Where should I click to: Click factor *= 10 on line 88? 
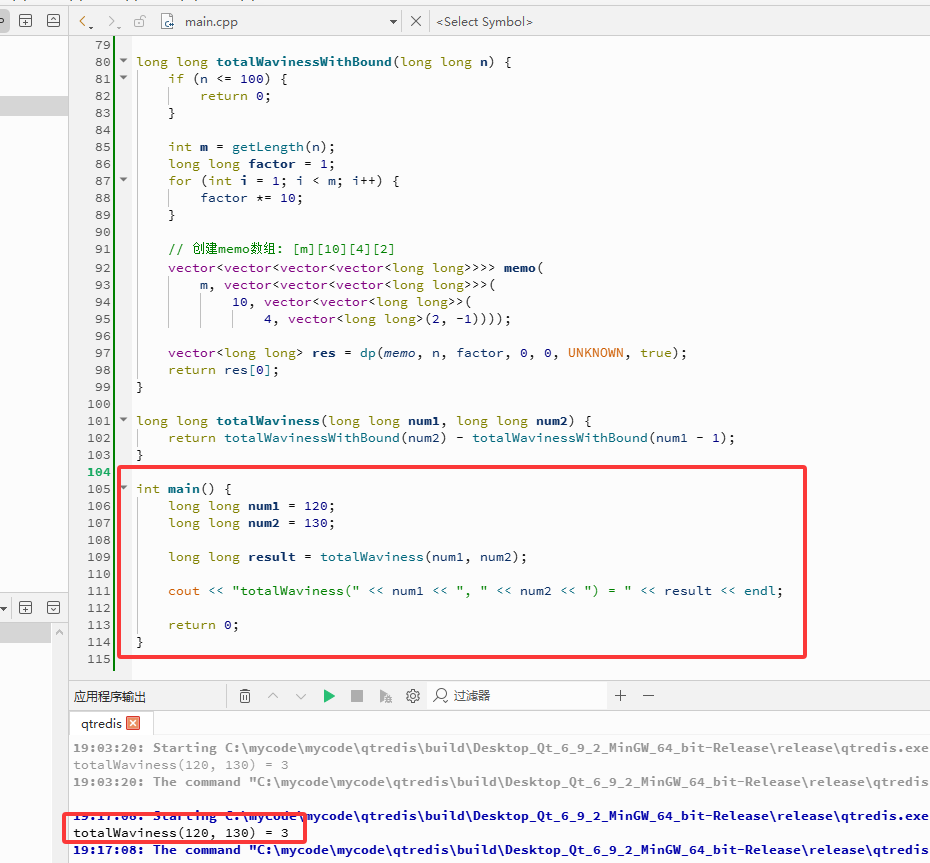(251, 198)
